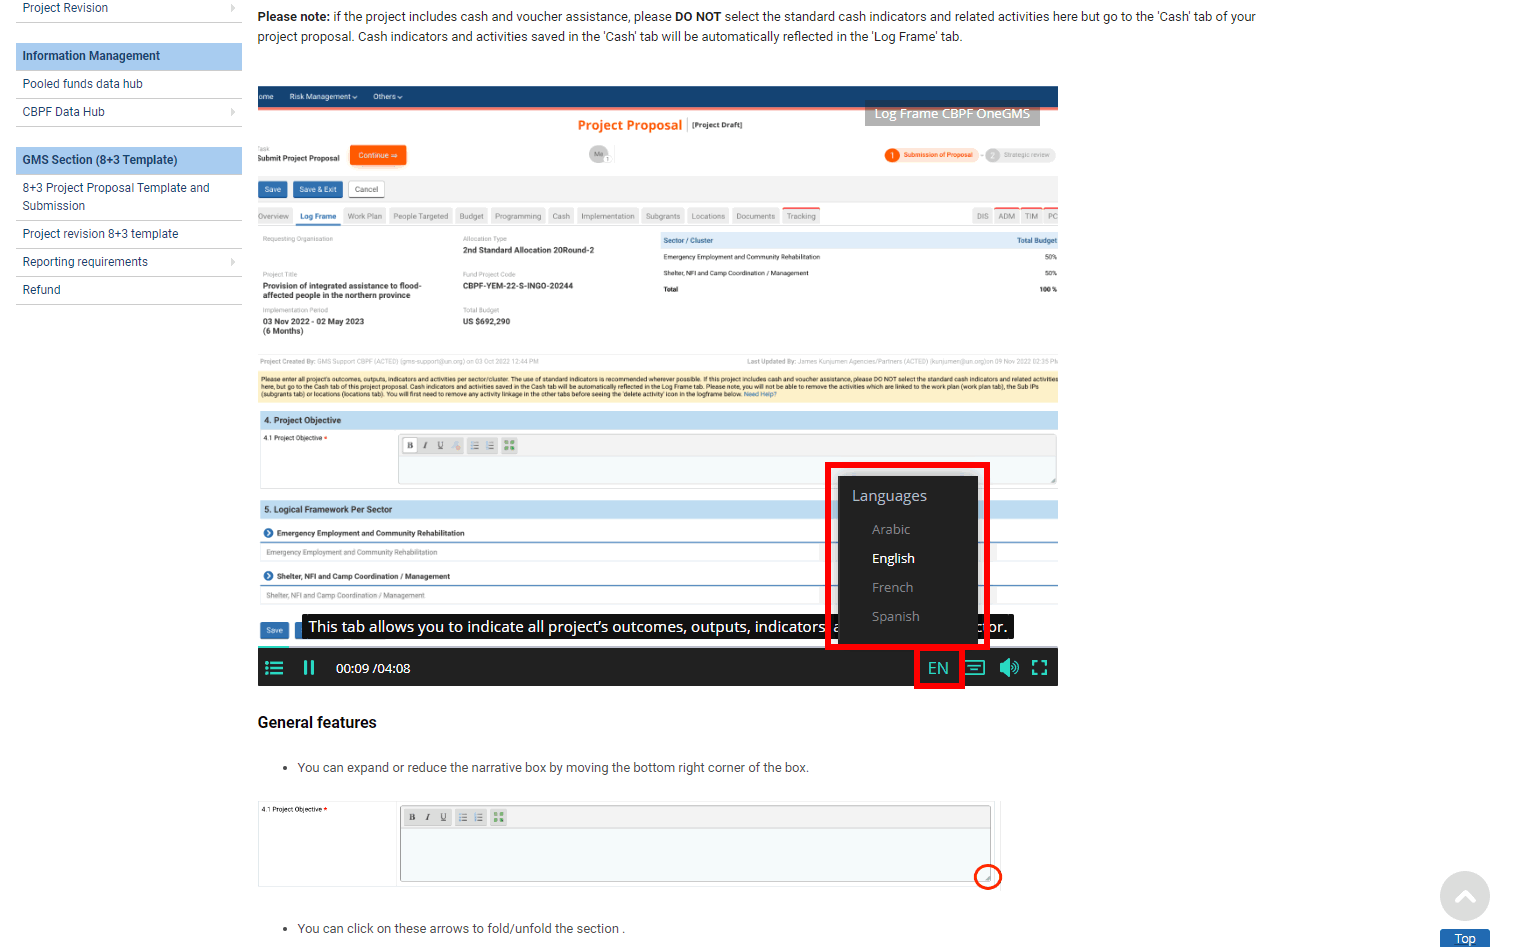The image size is (1514, 947).
Task: Click Submission of Proposal step indicator
Action: (x=929, y=155)
